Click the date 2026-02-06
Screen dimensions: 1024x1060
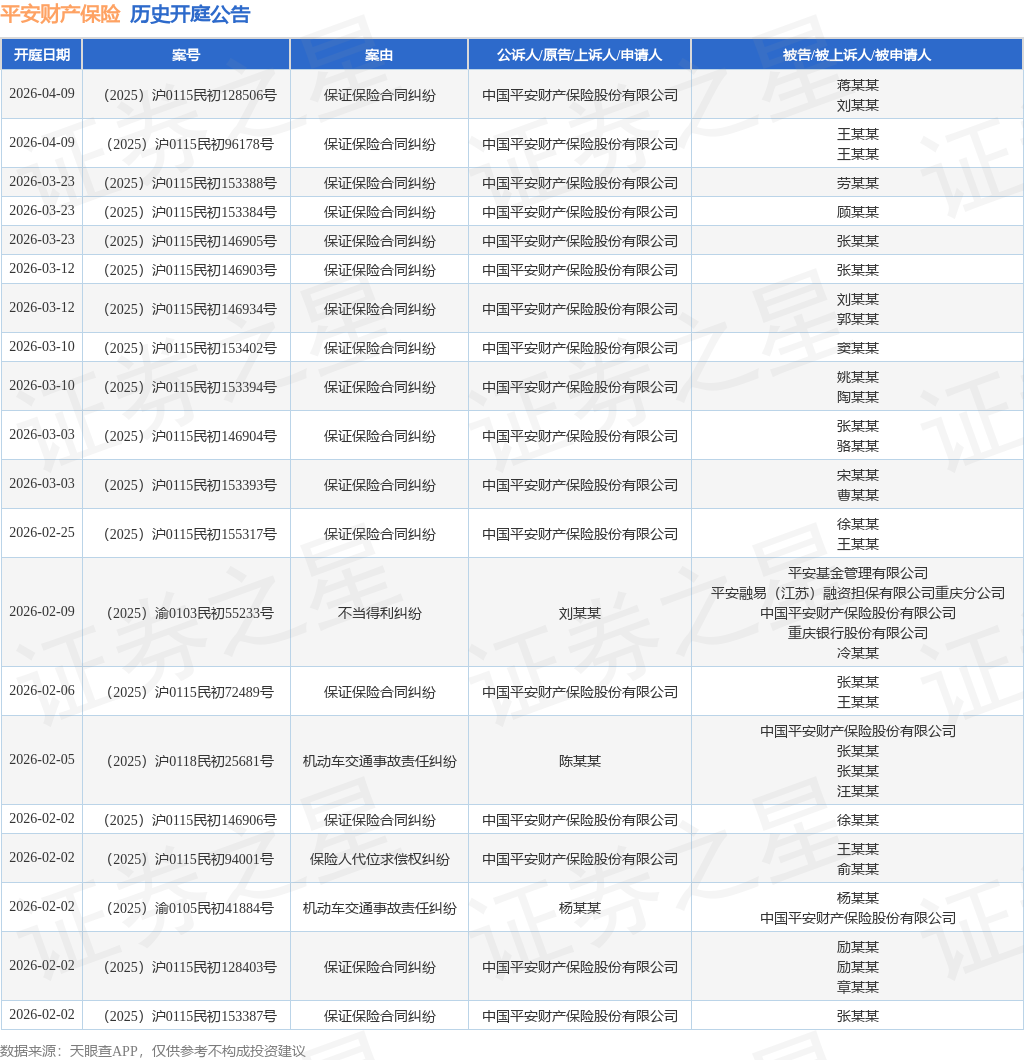click(x=42, y=690)
